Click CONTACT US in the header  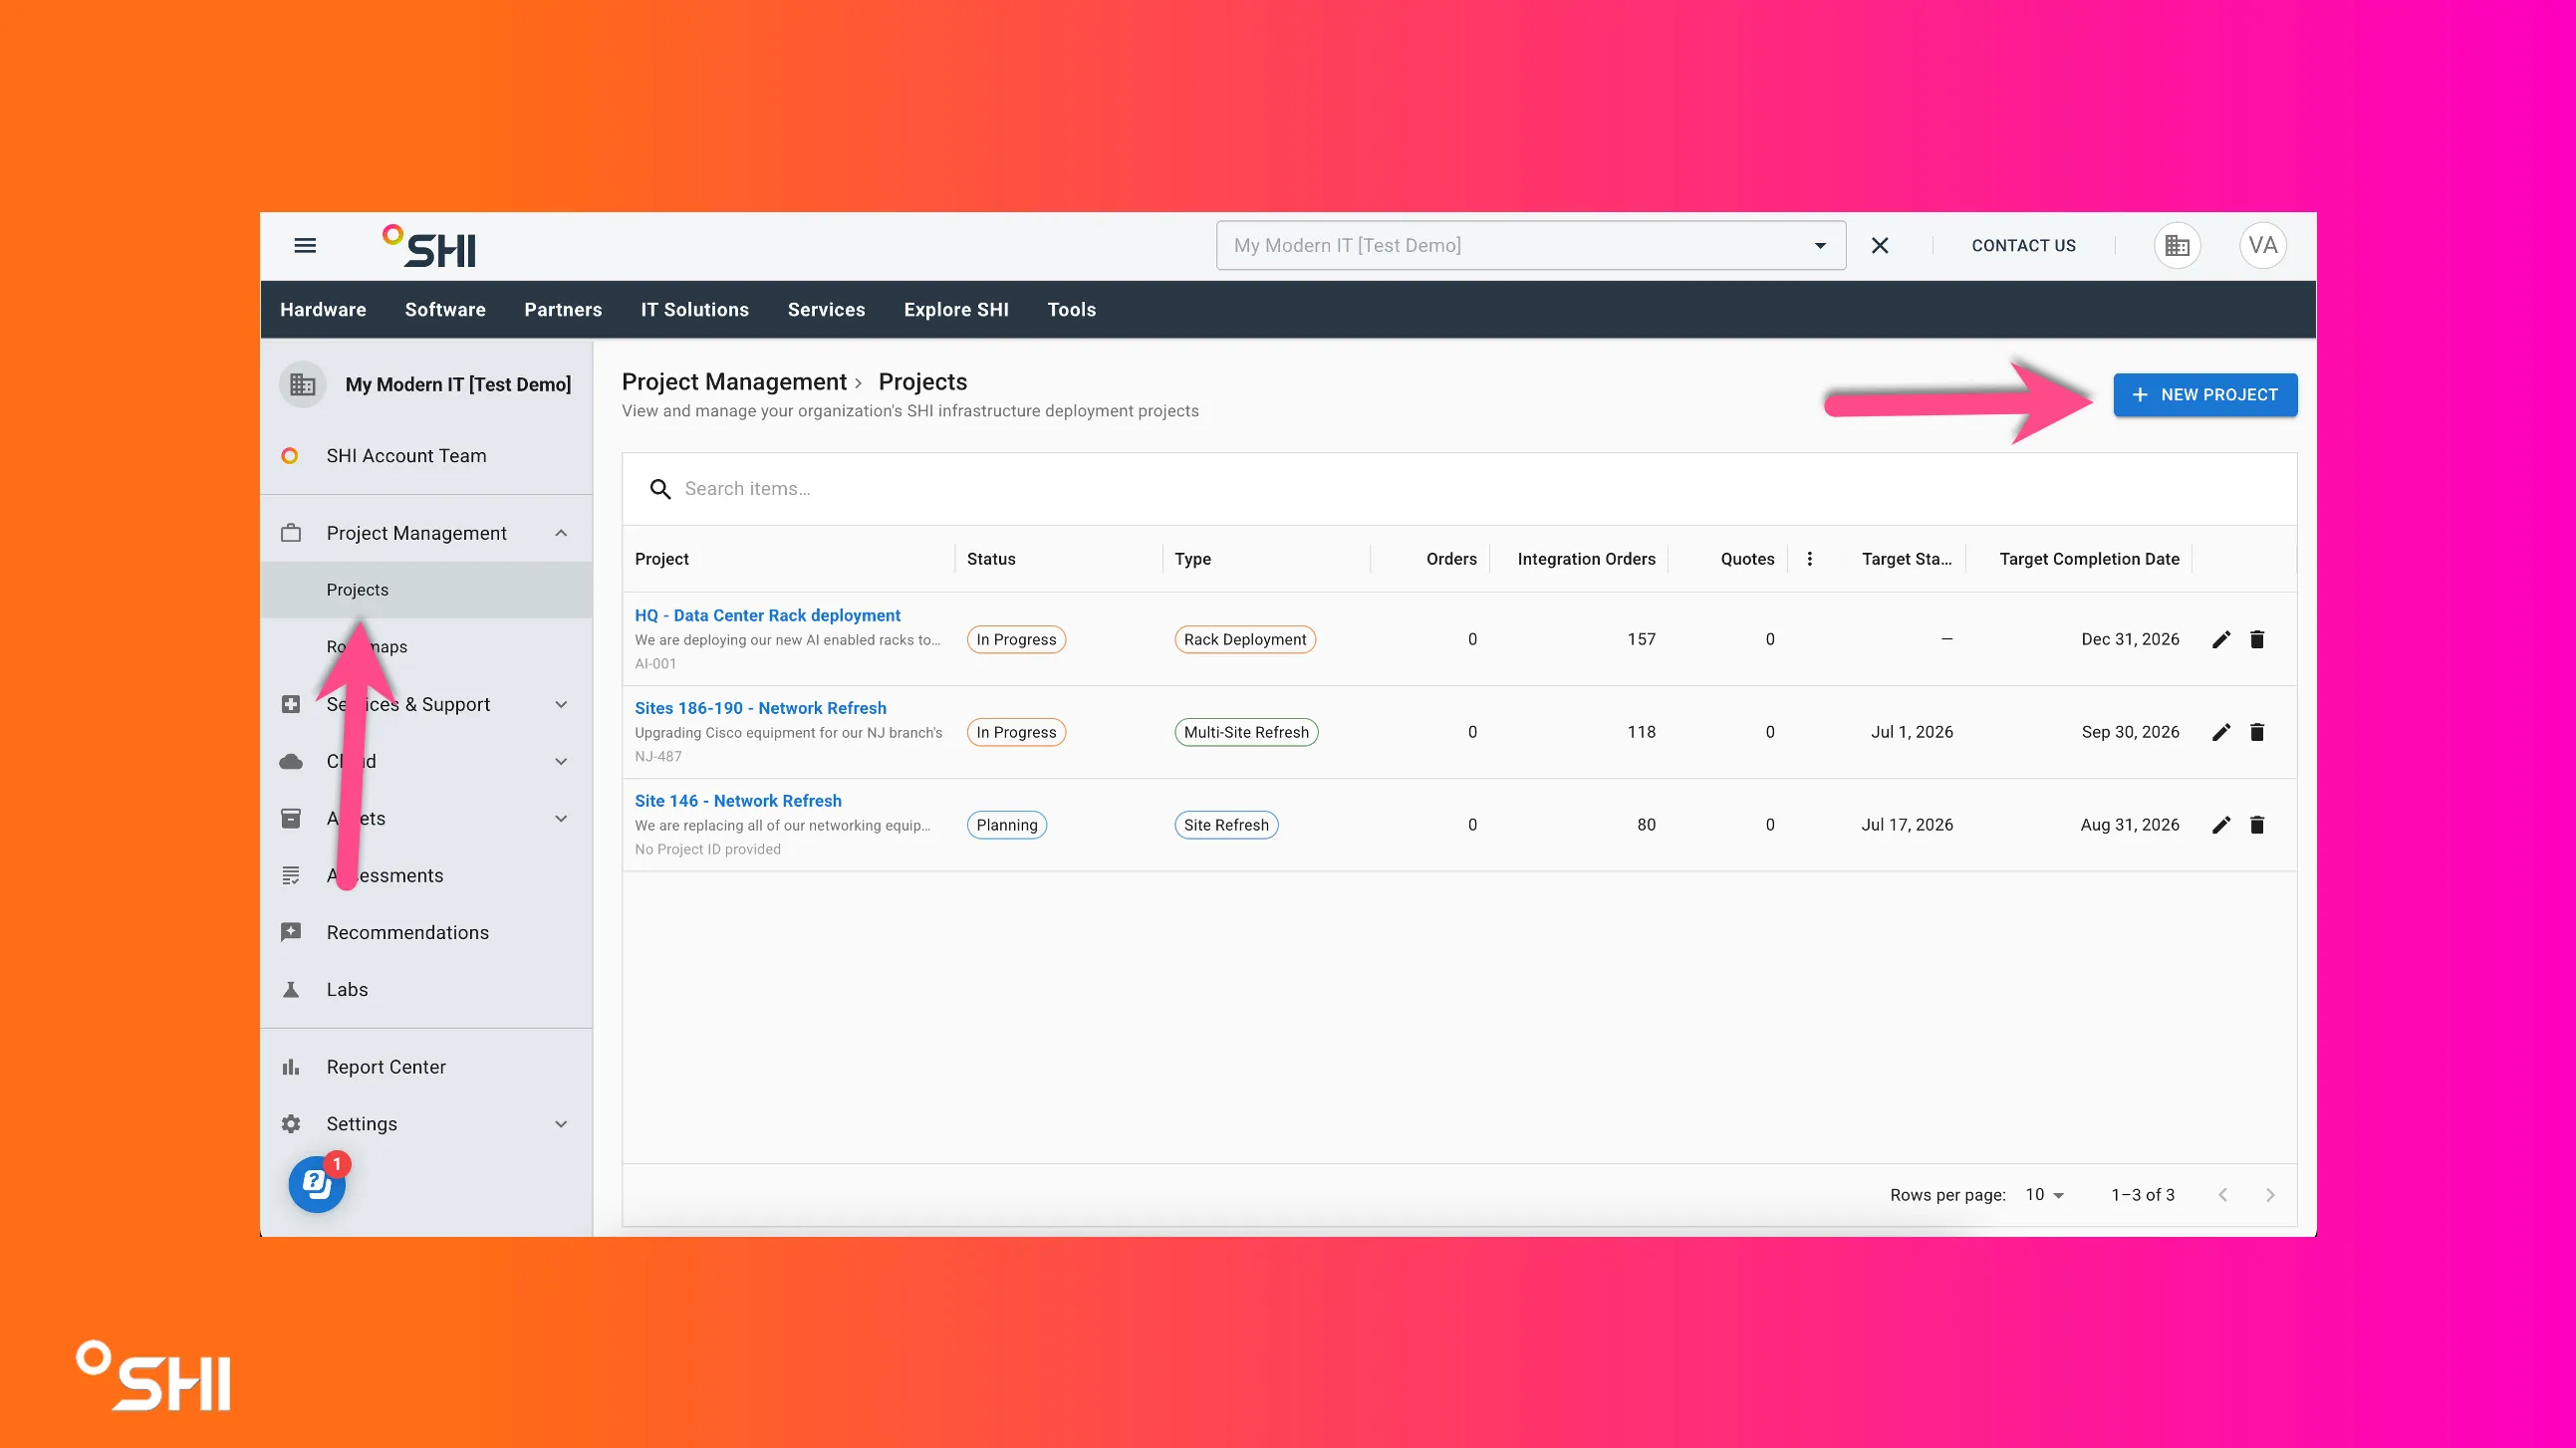2023,245
